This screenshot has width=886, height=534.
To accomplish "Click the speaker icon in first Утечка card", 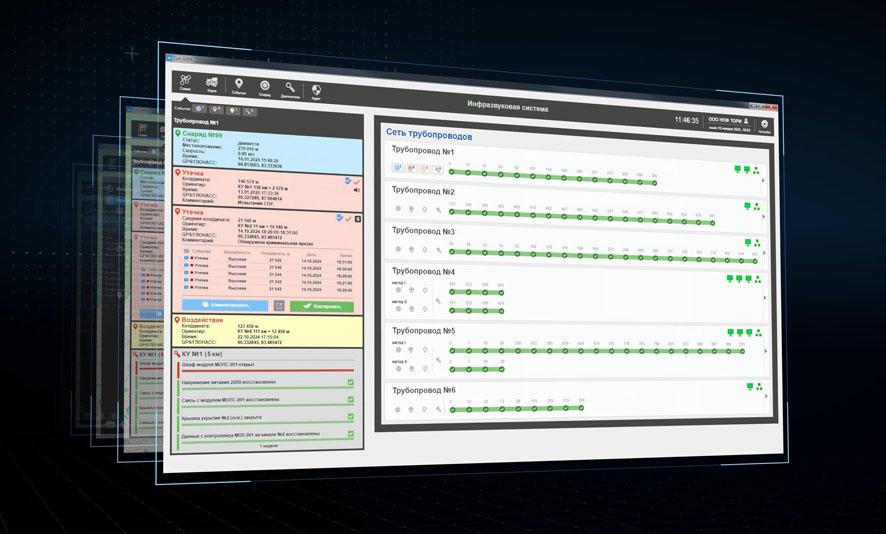I will pos(356,190).
